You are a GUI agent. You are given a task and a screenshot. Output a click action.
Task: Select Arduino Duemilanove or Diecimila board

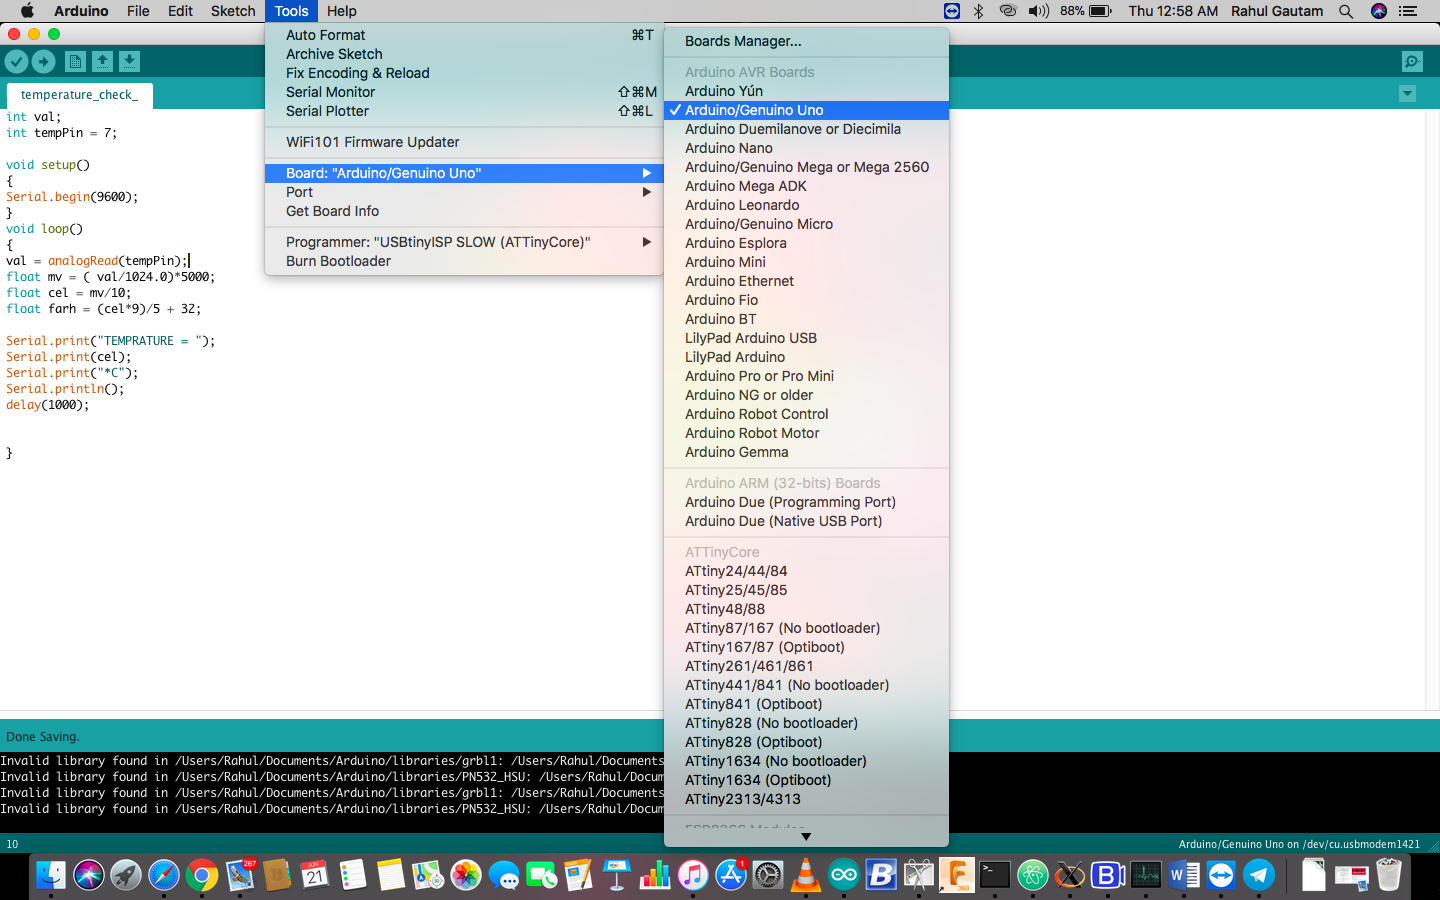click(x=806, y=129)
